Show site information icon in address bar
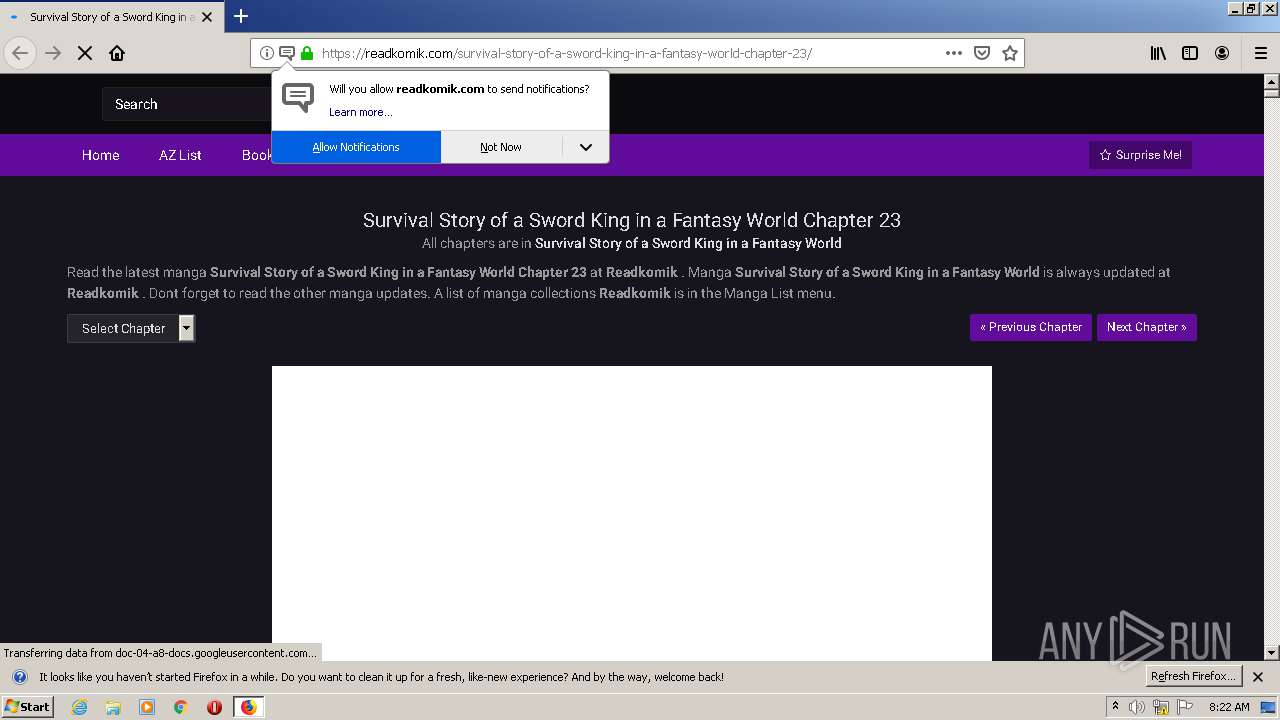This screenshot has height=720, width=1280. tap(267, 53)
